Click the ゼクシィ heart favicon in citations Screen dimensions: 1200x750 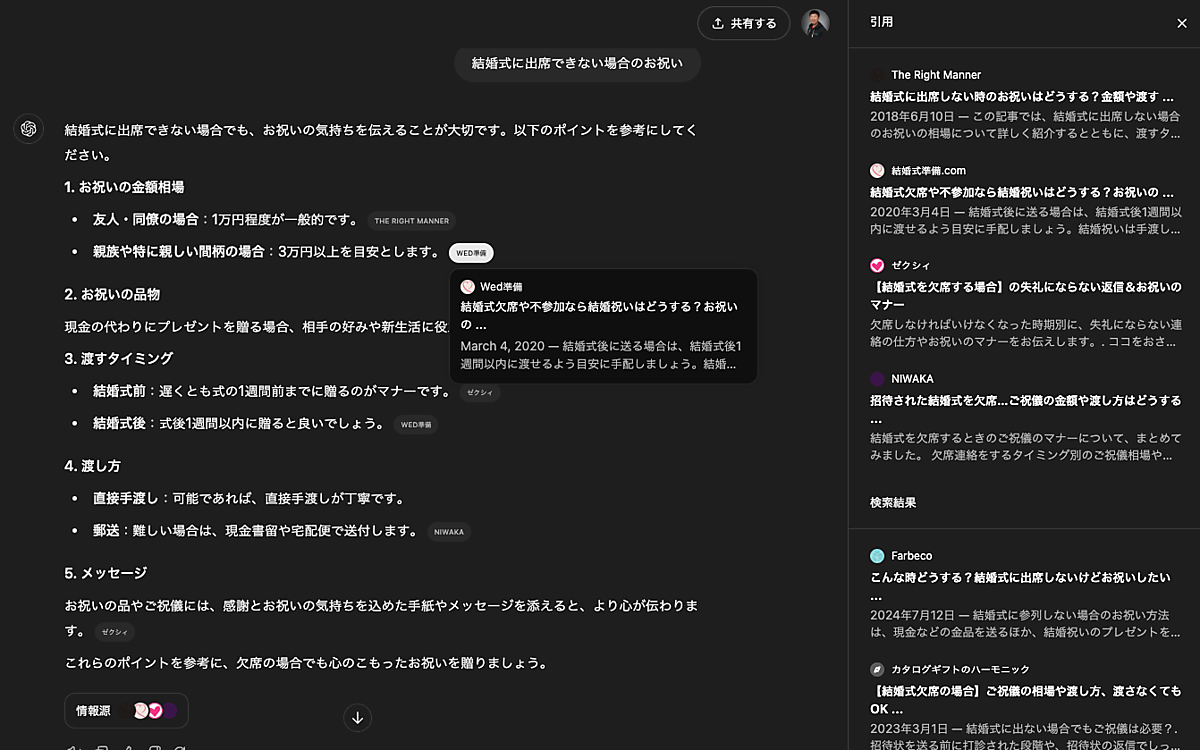tap(877, 265)
